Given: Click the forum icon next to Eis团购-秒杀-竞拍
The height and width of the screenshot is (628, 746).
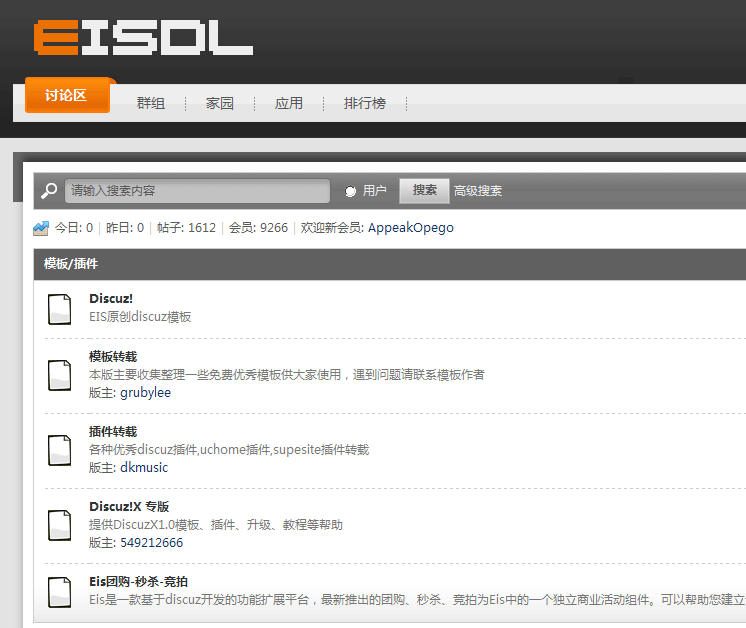Looking at the screenshot, I should [x=59, y=592].
